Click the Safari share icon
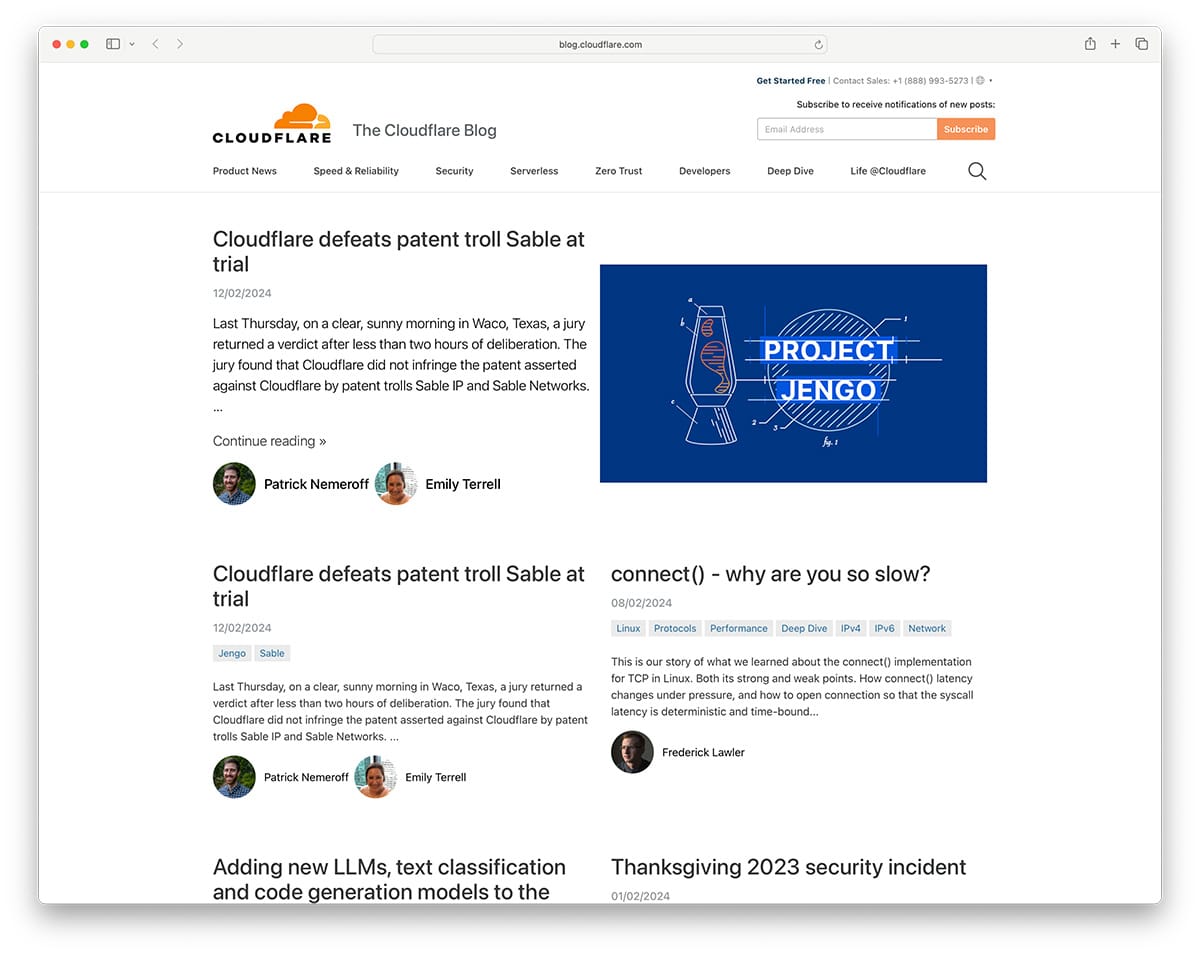 [1090, 44]
